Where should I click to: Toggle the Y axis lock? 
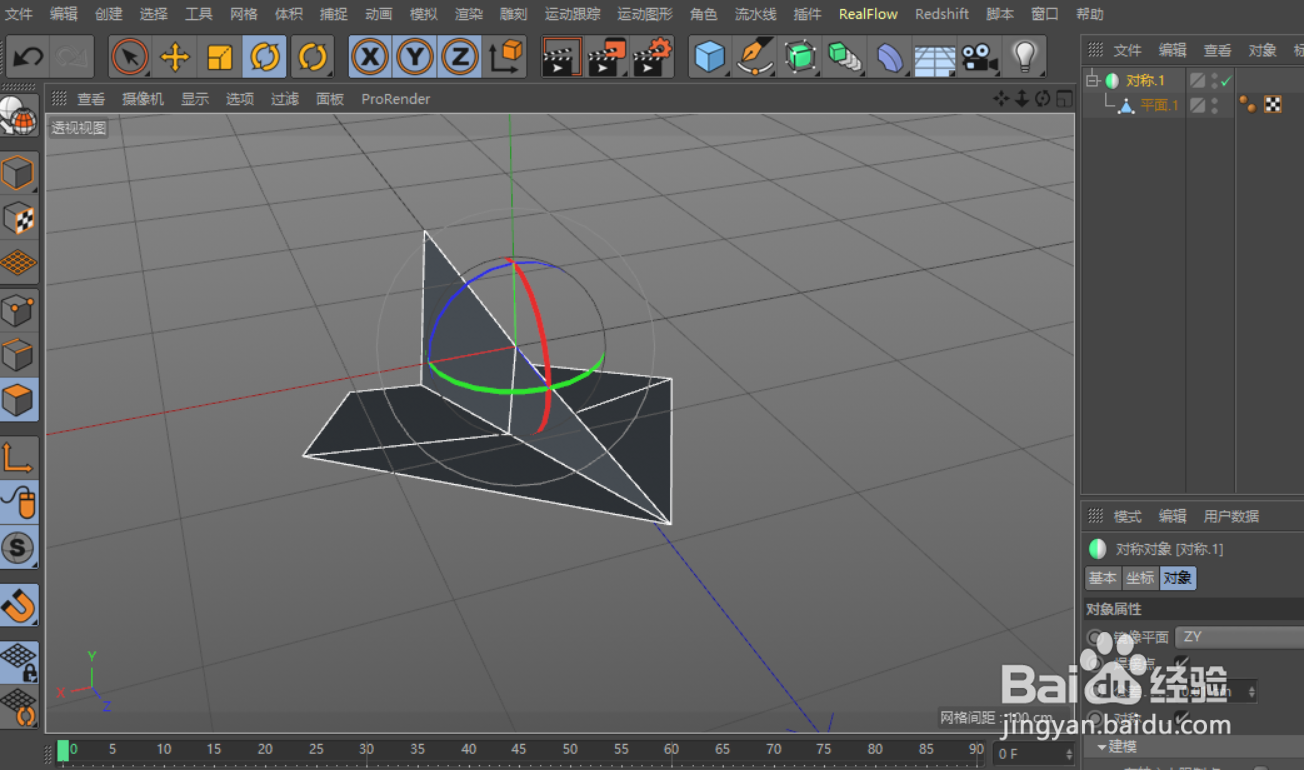pyautogui.click(x=414, y=57)
